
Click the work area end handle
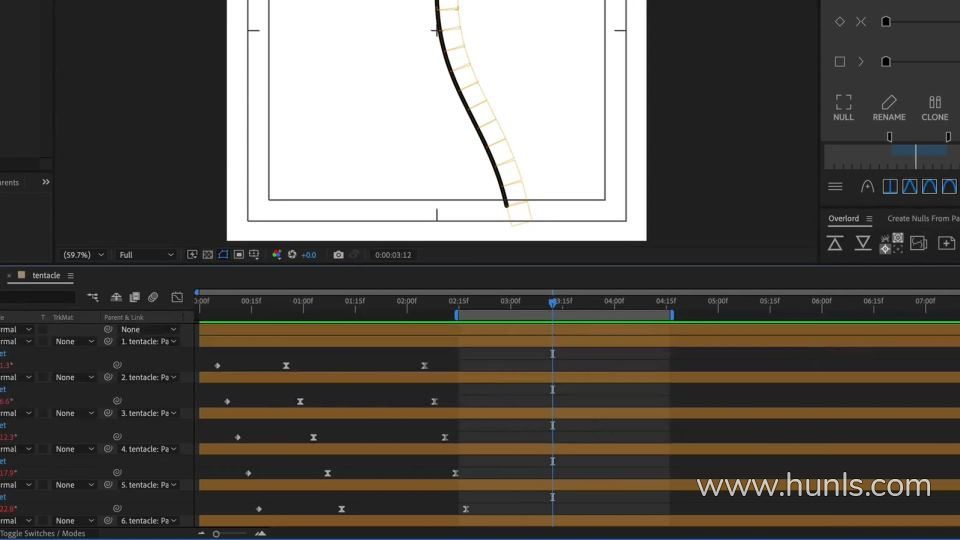tap(672, 315)
